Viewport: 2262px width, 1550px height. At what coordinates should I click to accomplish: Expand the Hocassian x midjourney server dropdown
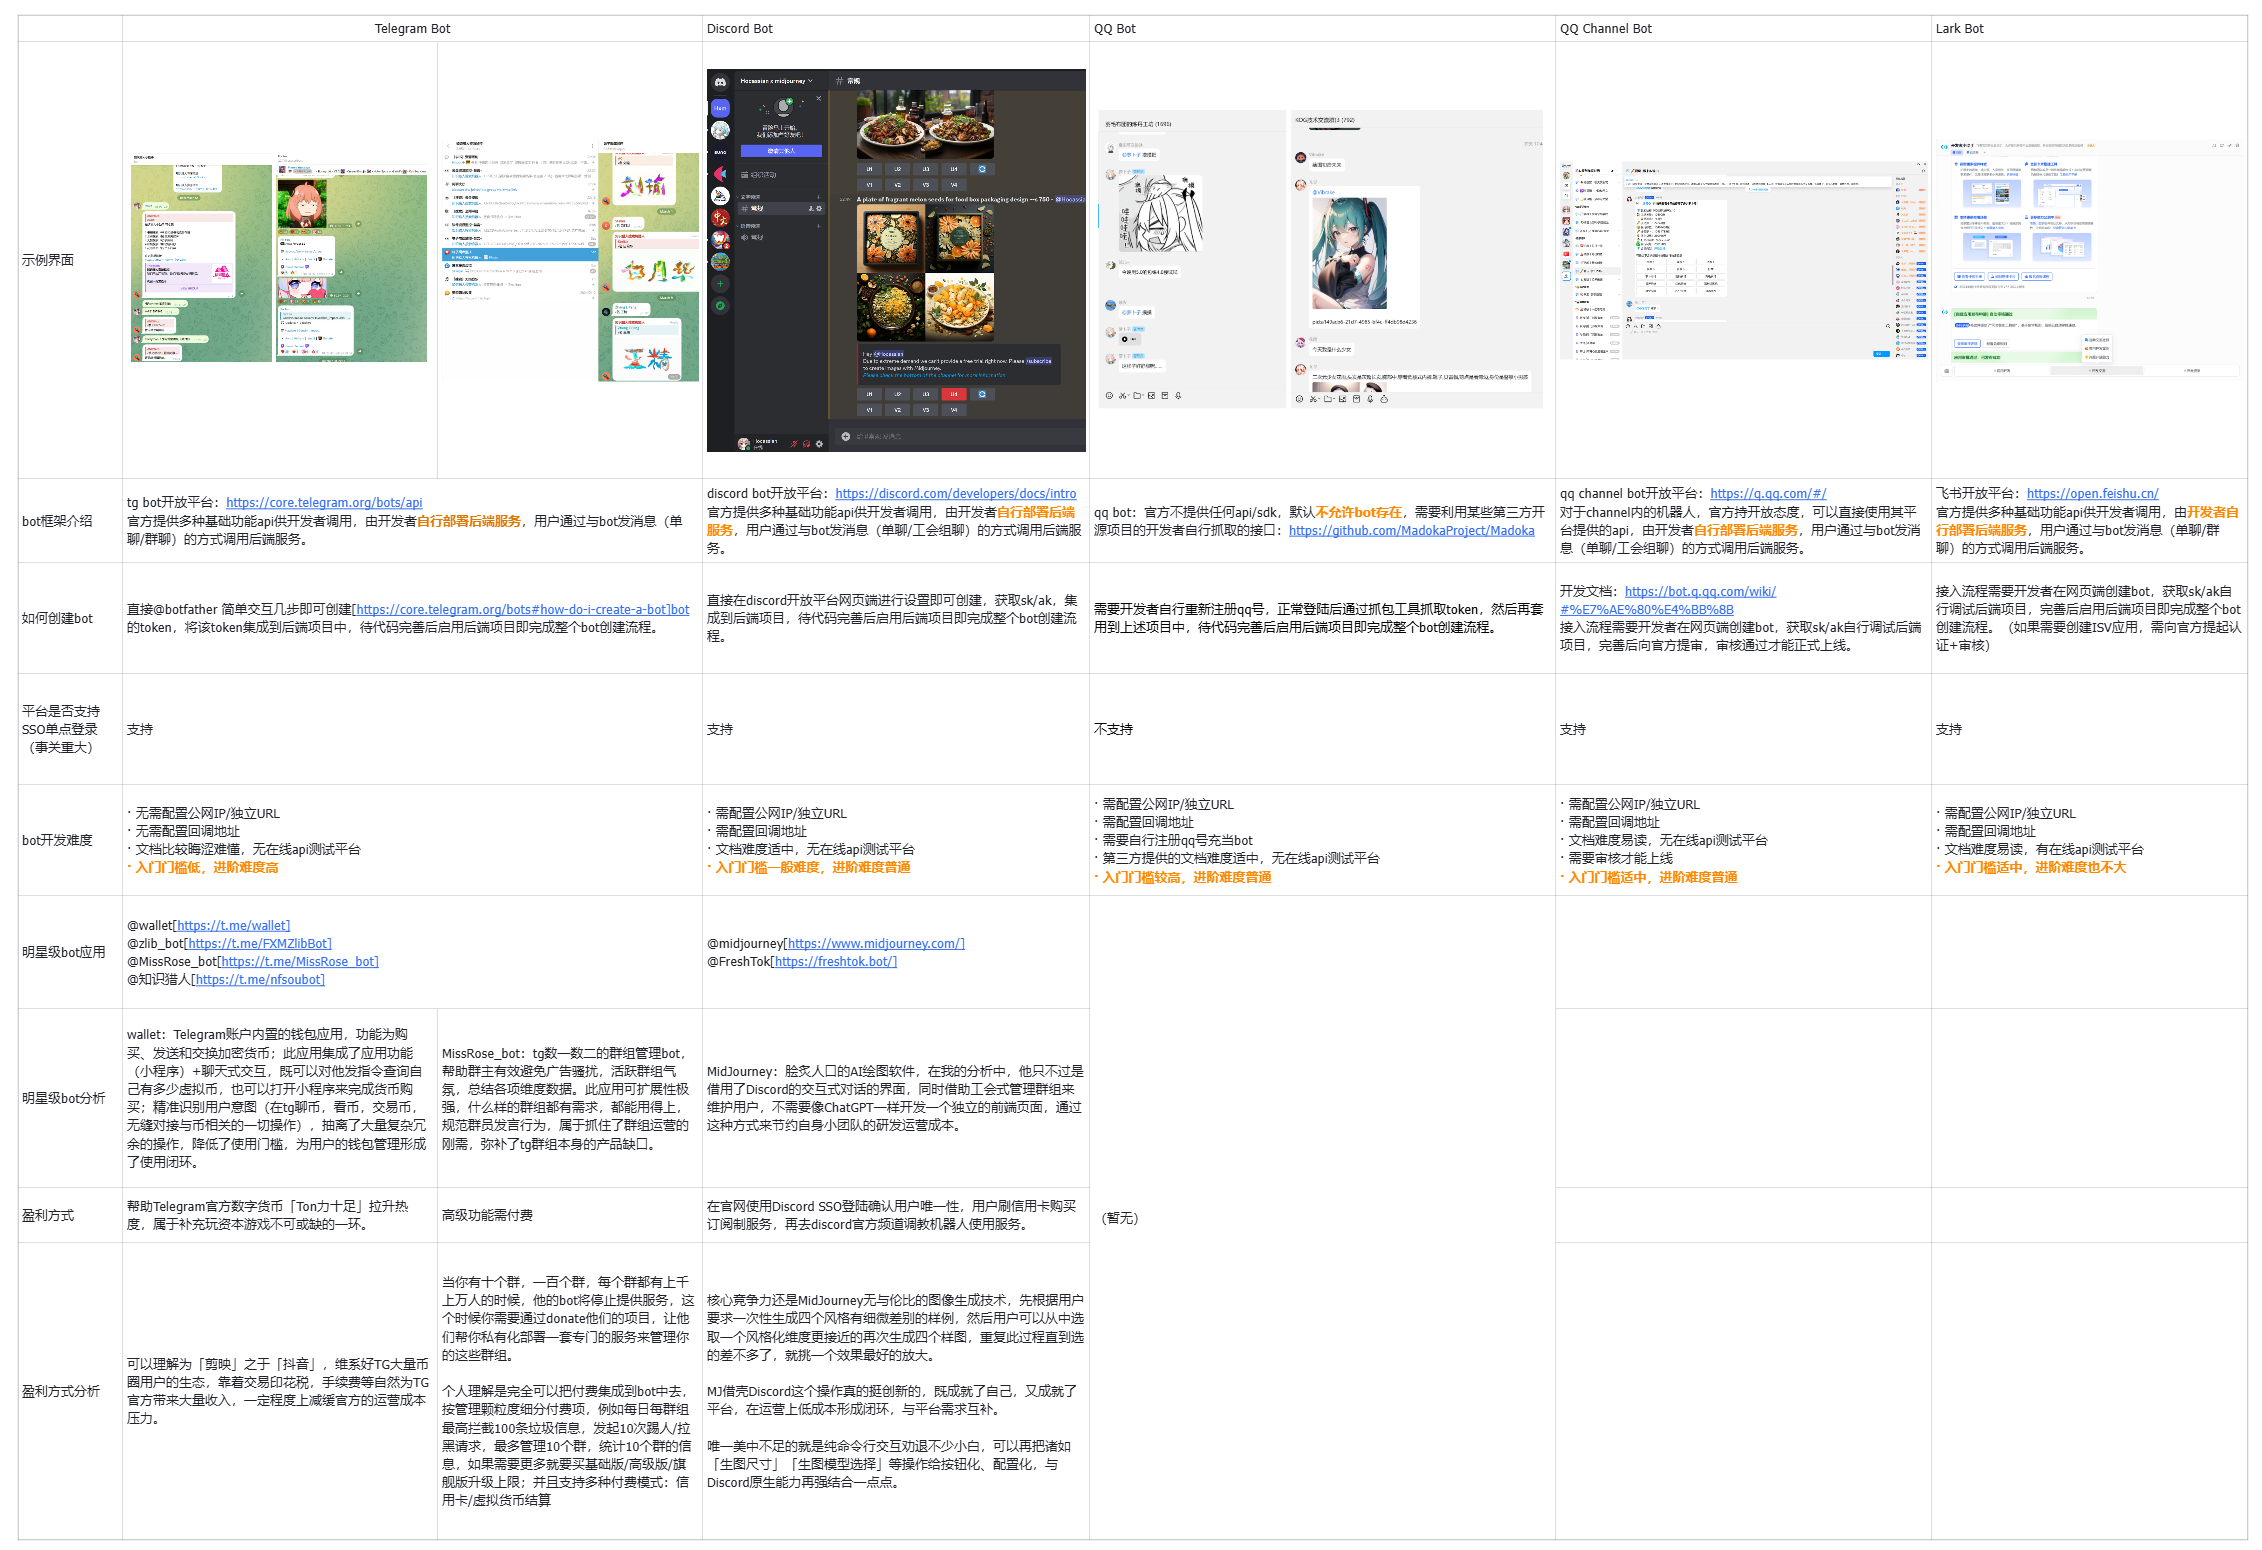click(810, 81)
